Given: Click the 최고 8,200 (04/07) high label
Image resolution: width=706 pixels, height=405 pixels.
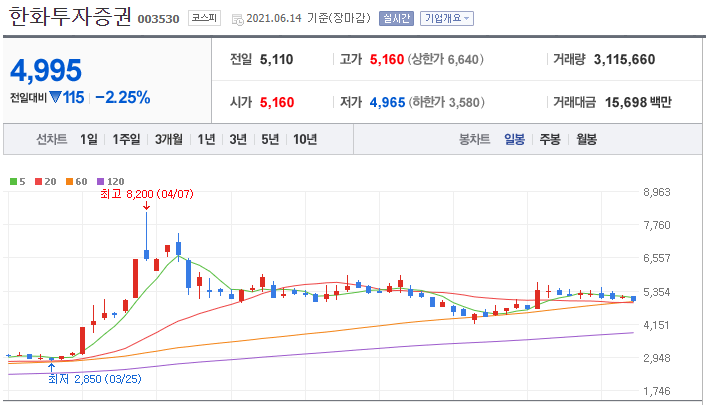Looking at the screenshot, I should (x=147, y=194).
